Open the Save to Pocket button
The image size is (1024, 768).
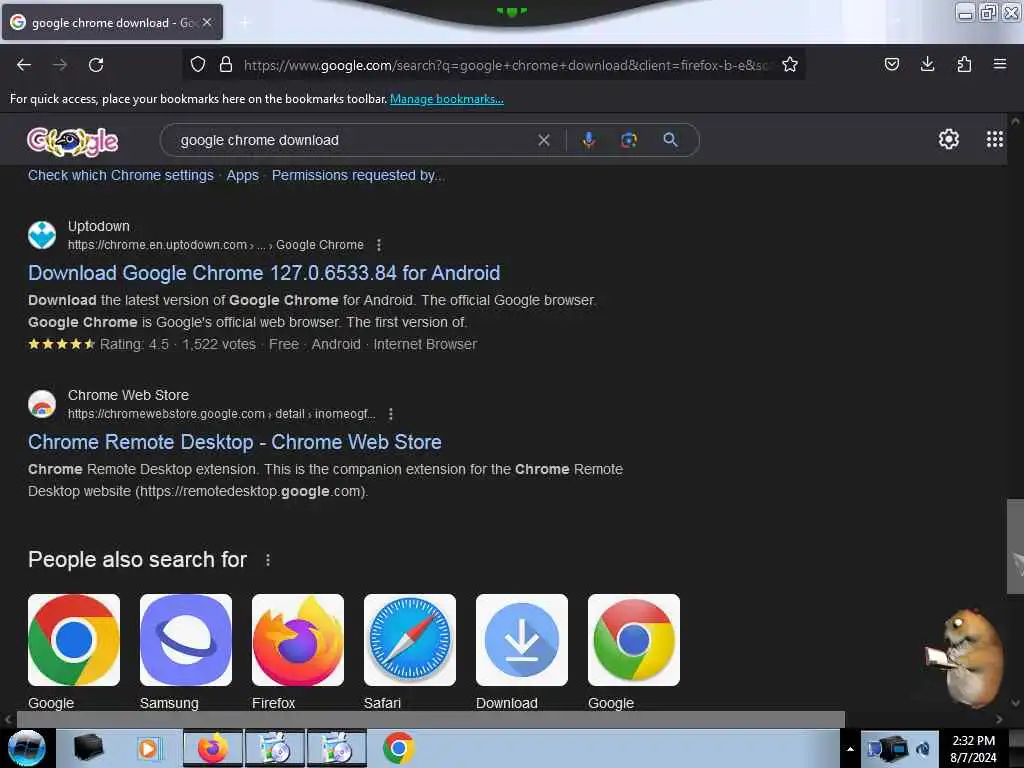click(891, 64)
